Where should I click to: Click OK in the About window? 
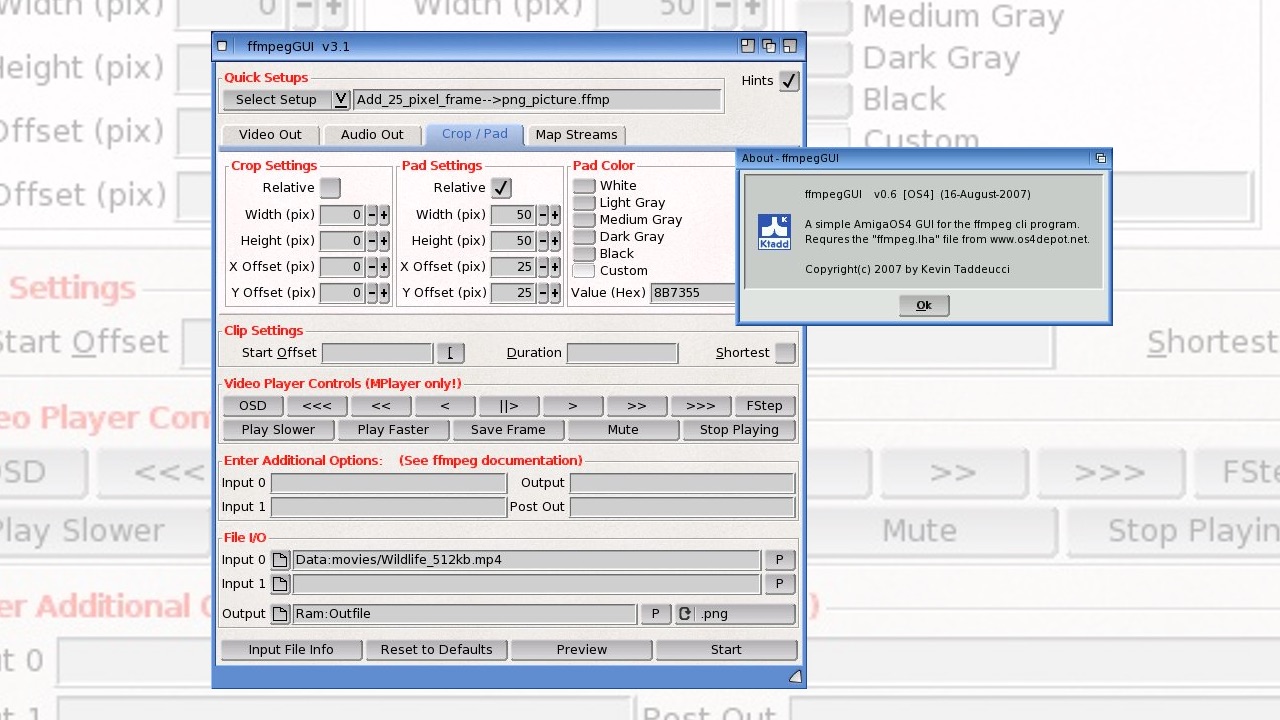pos(924,306)
